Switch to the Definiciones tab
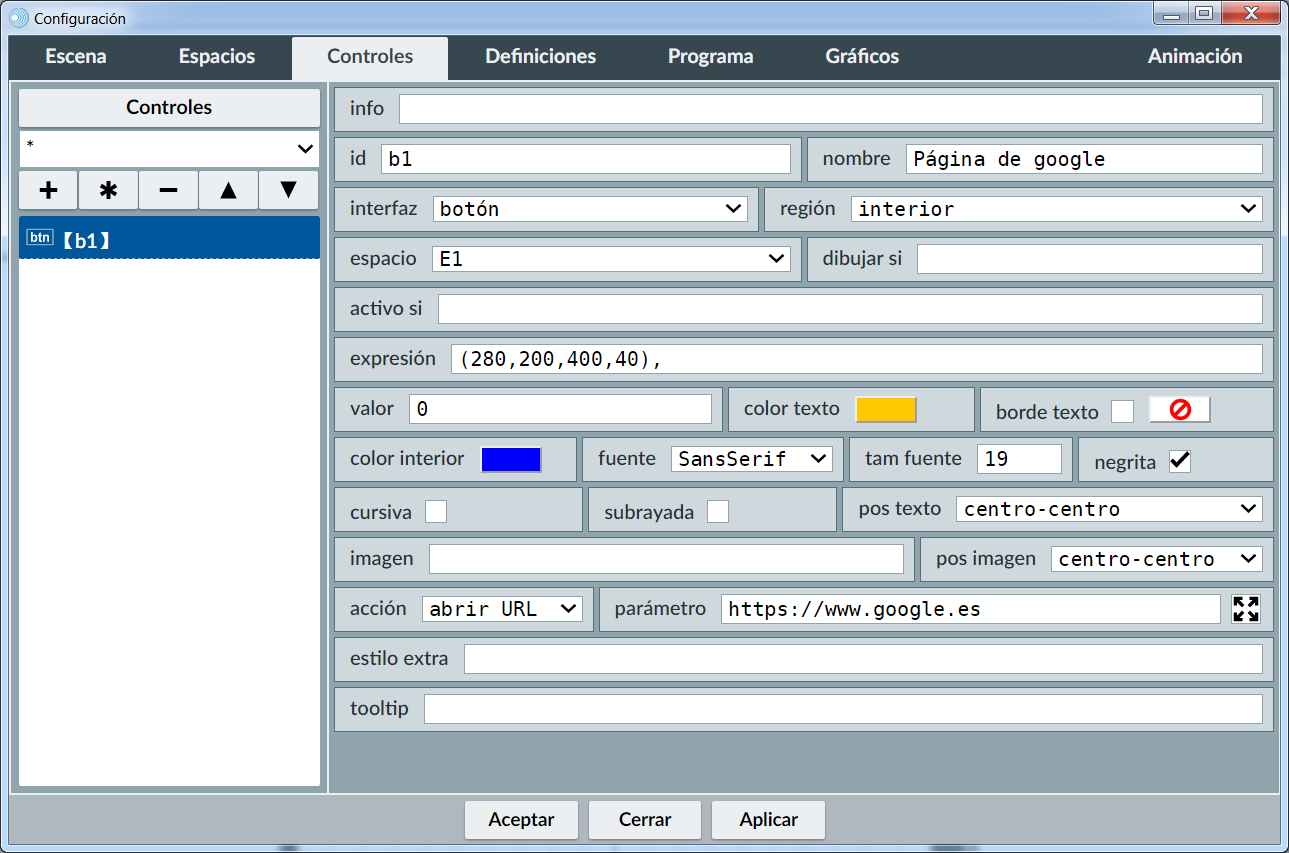Screen dimensions: 1289x853 tap(540, 57)
